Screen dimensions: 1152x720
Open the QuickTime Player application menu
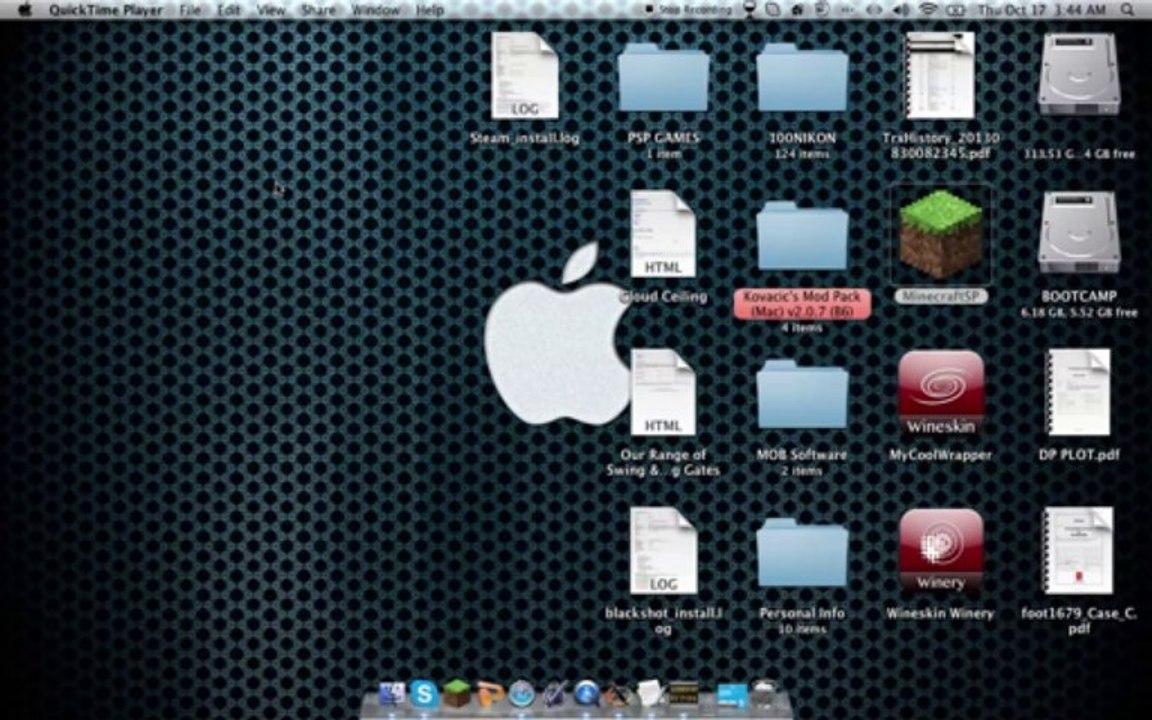click(106, 10)
